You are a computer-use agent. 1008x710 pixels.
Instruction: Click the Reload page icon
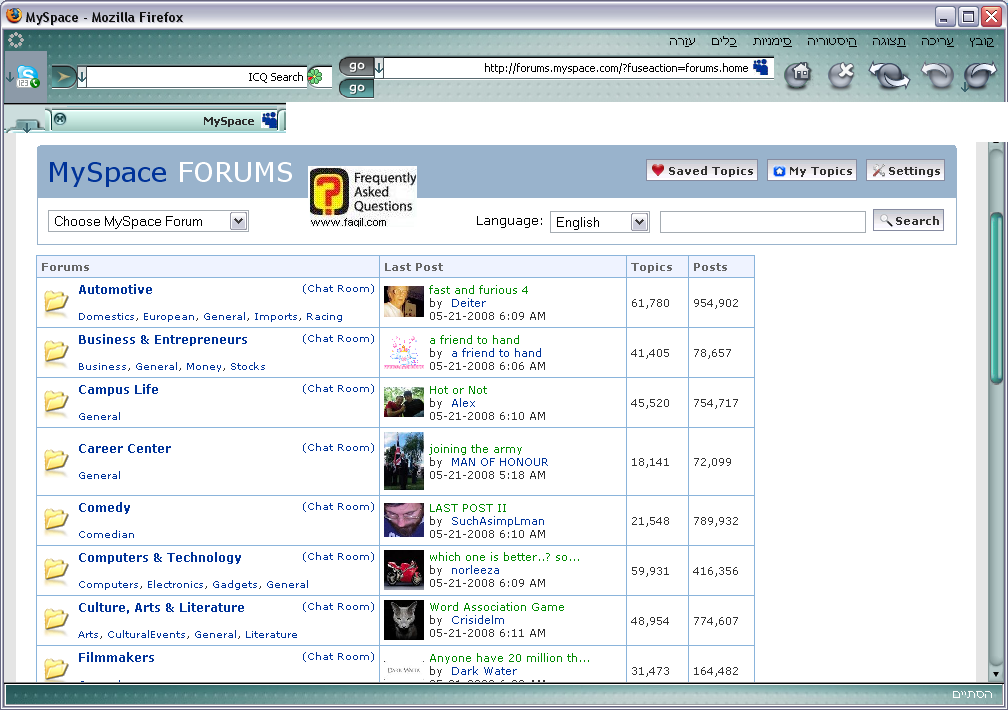[889, 76]
